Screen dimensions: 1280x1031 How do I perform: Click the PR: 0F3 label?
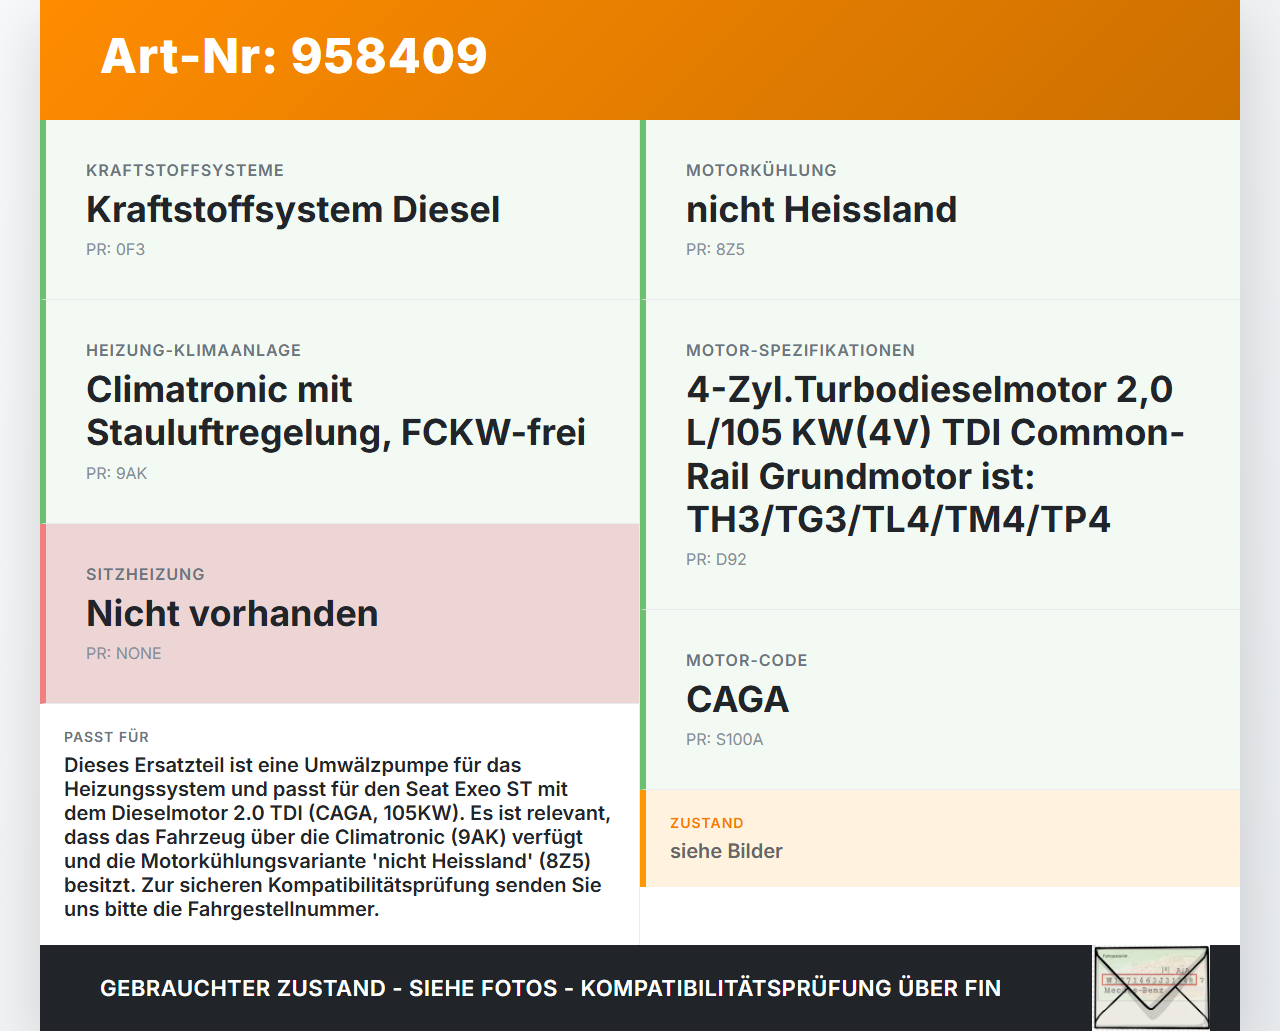tap(116, 249)
